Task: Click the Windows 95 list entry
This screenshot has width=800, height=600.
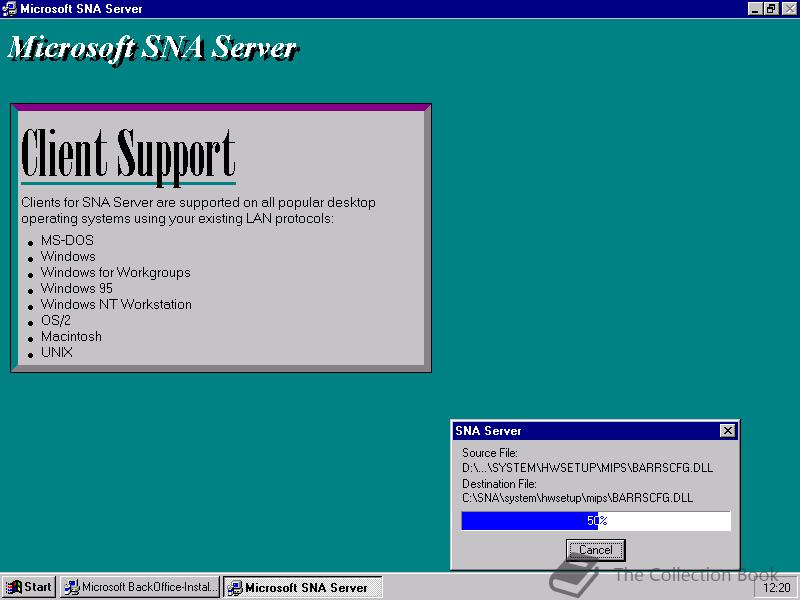Action: [77, 288]
